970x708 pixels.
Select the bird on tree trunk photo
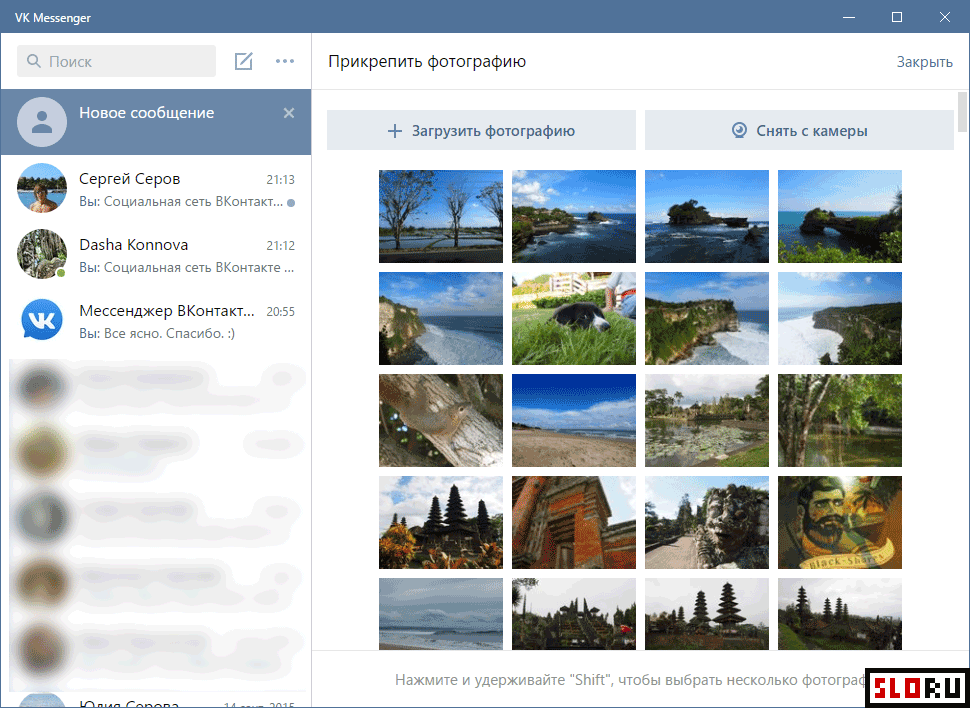pyautogui.click(x=441, y=420)
